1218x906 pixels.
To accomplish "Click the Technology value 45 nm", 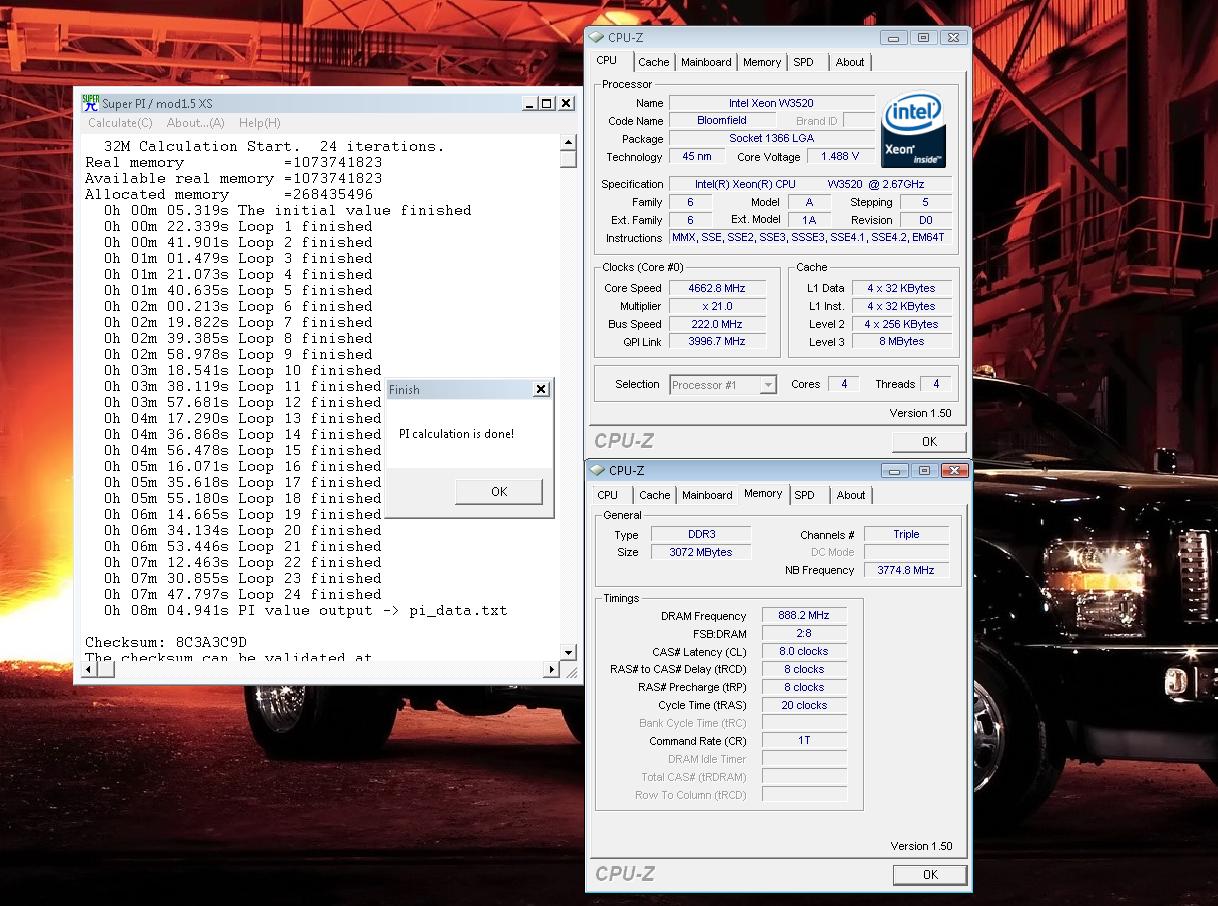I will pos(697,156).
